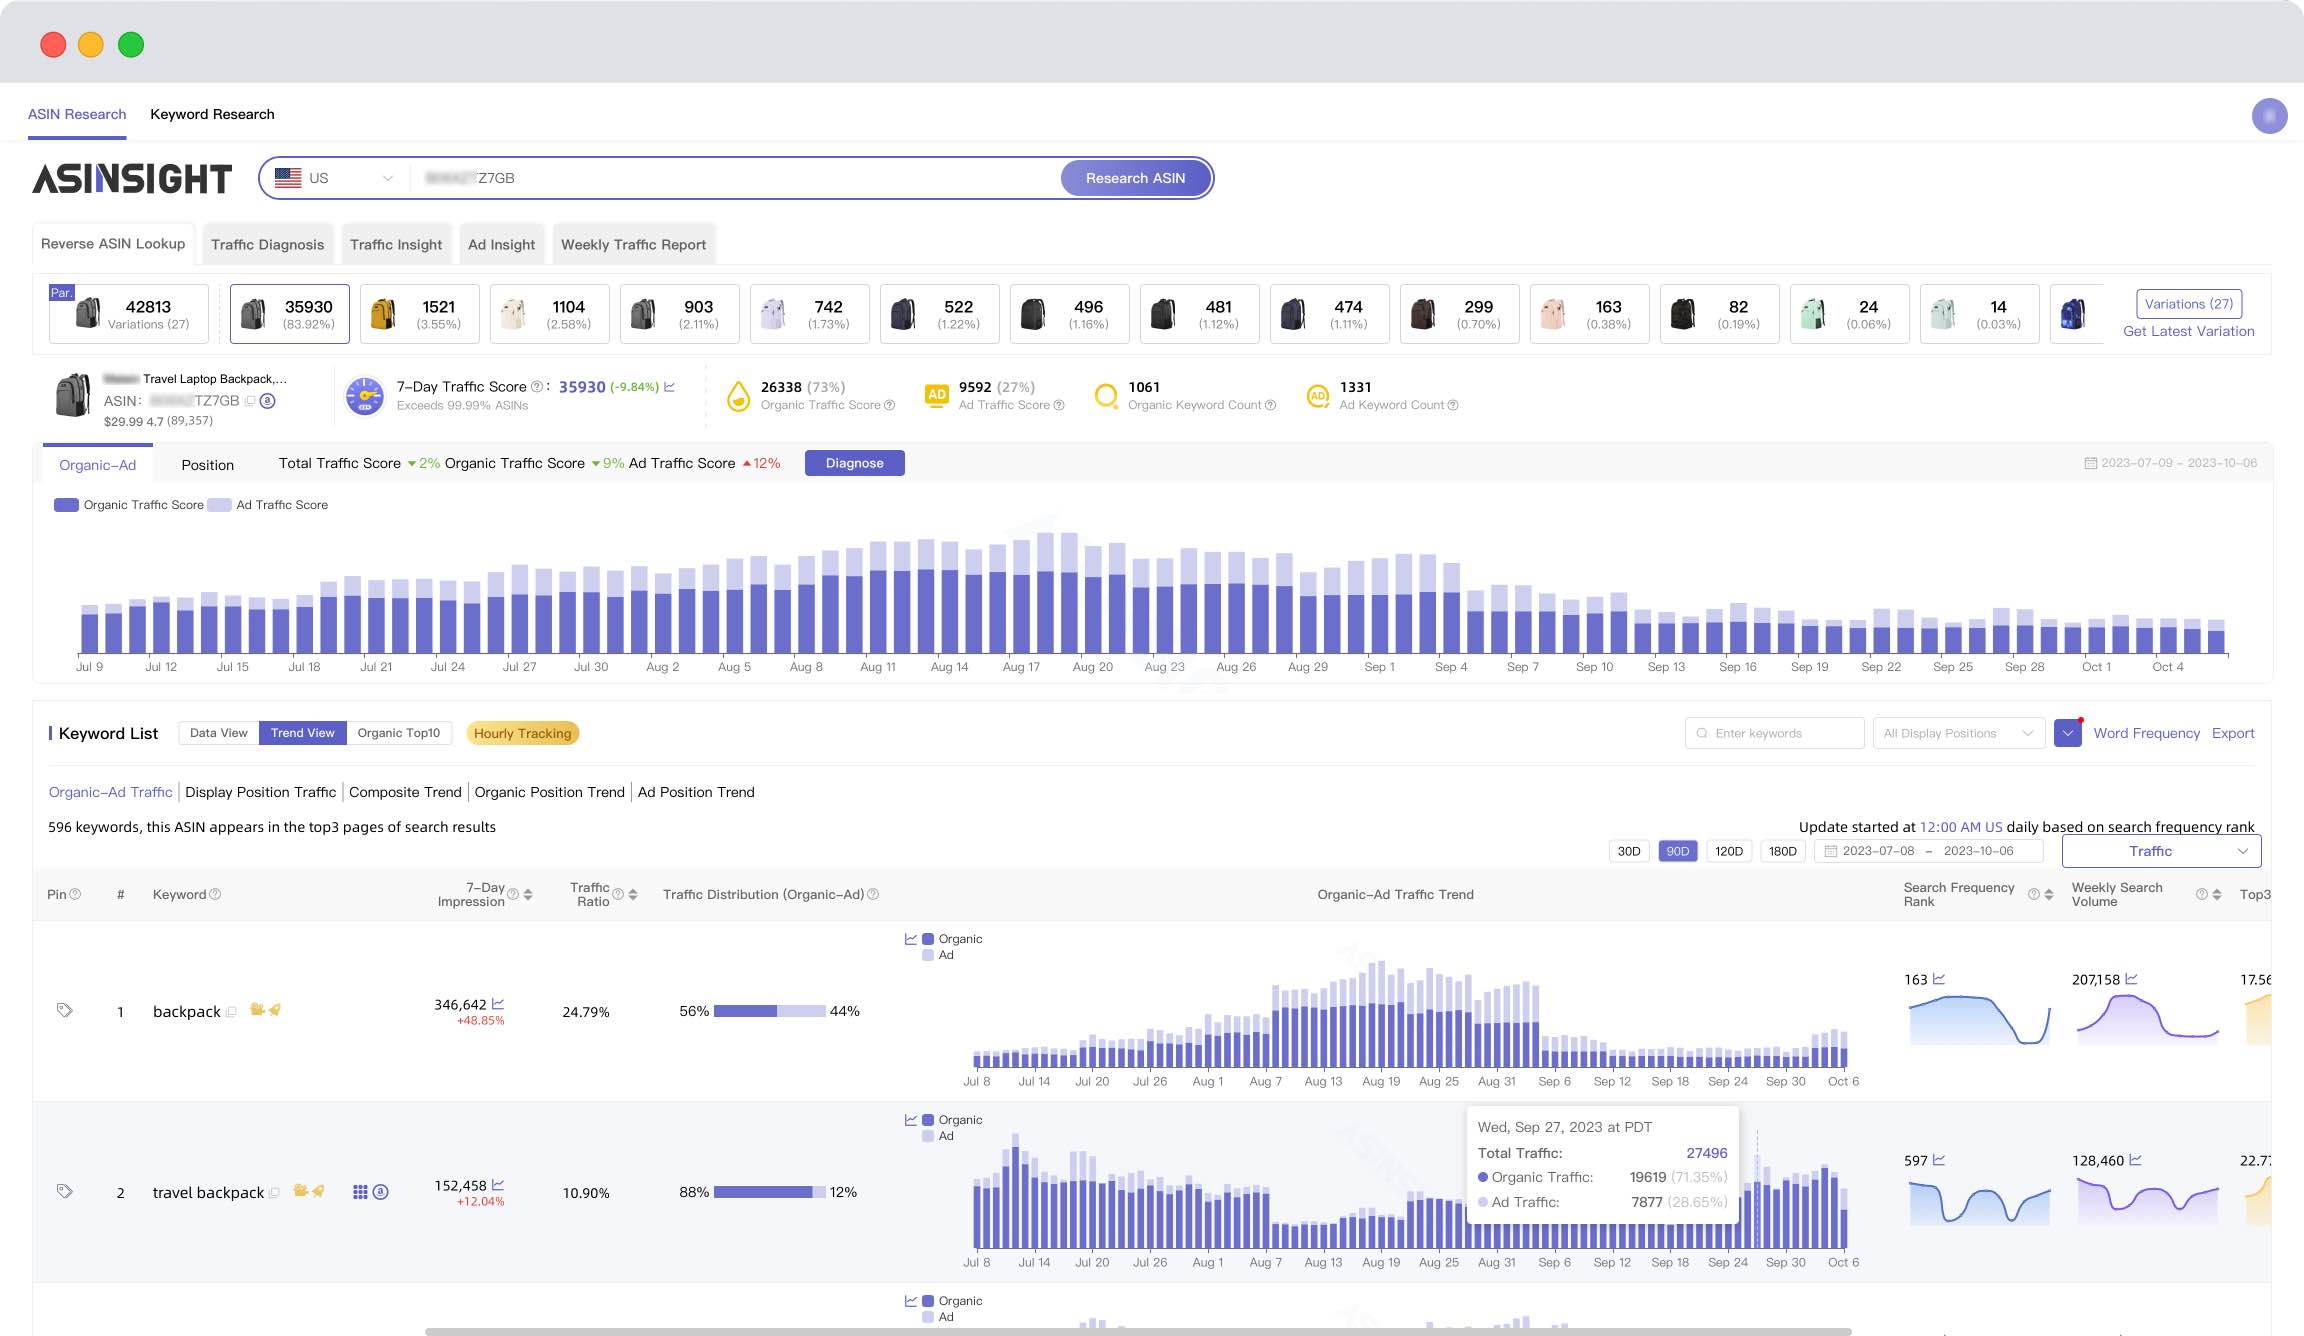Click Get Latest Variation link
This screenshot has height=1336, width=2304.
click(2188, 331)
